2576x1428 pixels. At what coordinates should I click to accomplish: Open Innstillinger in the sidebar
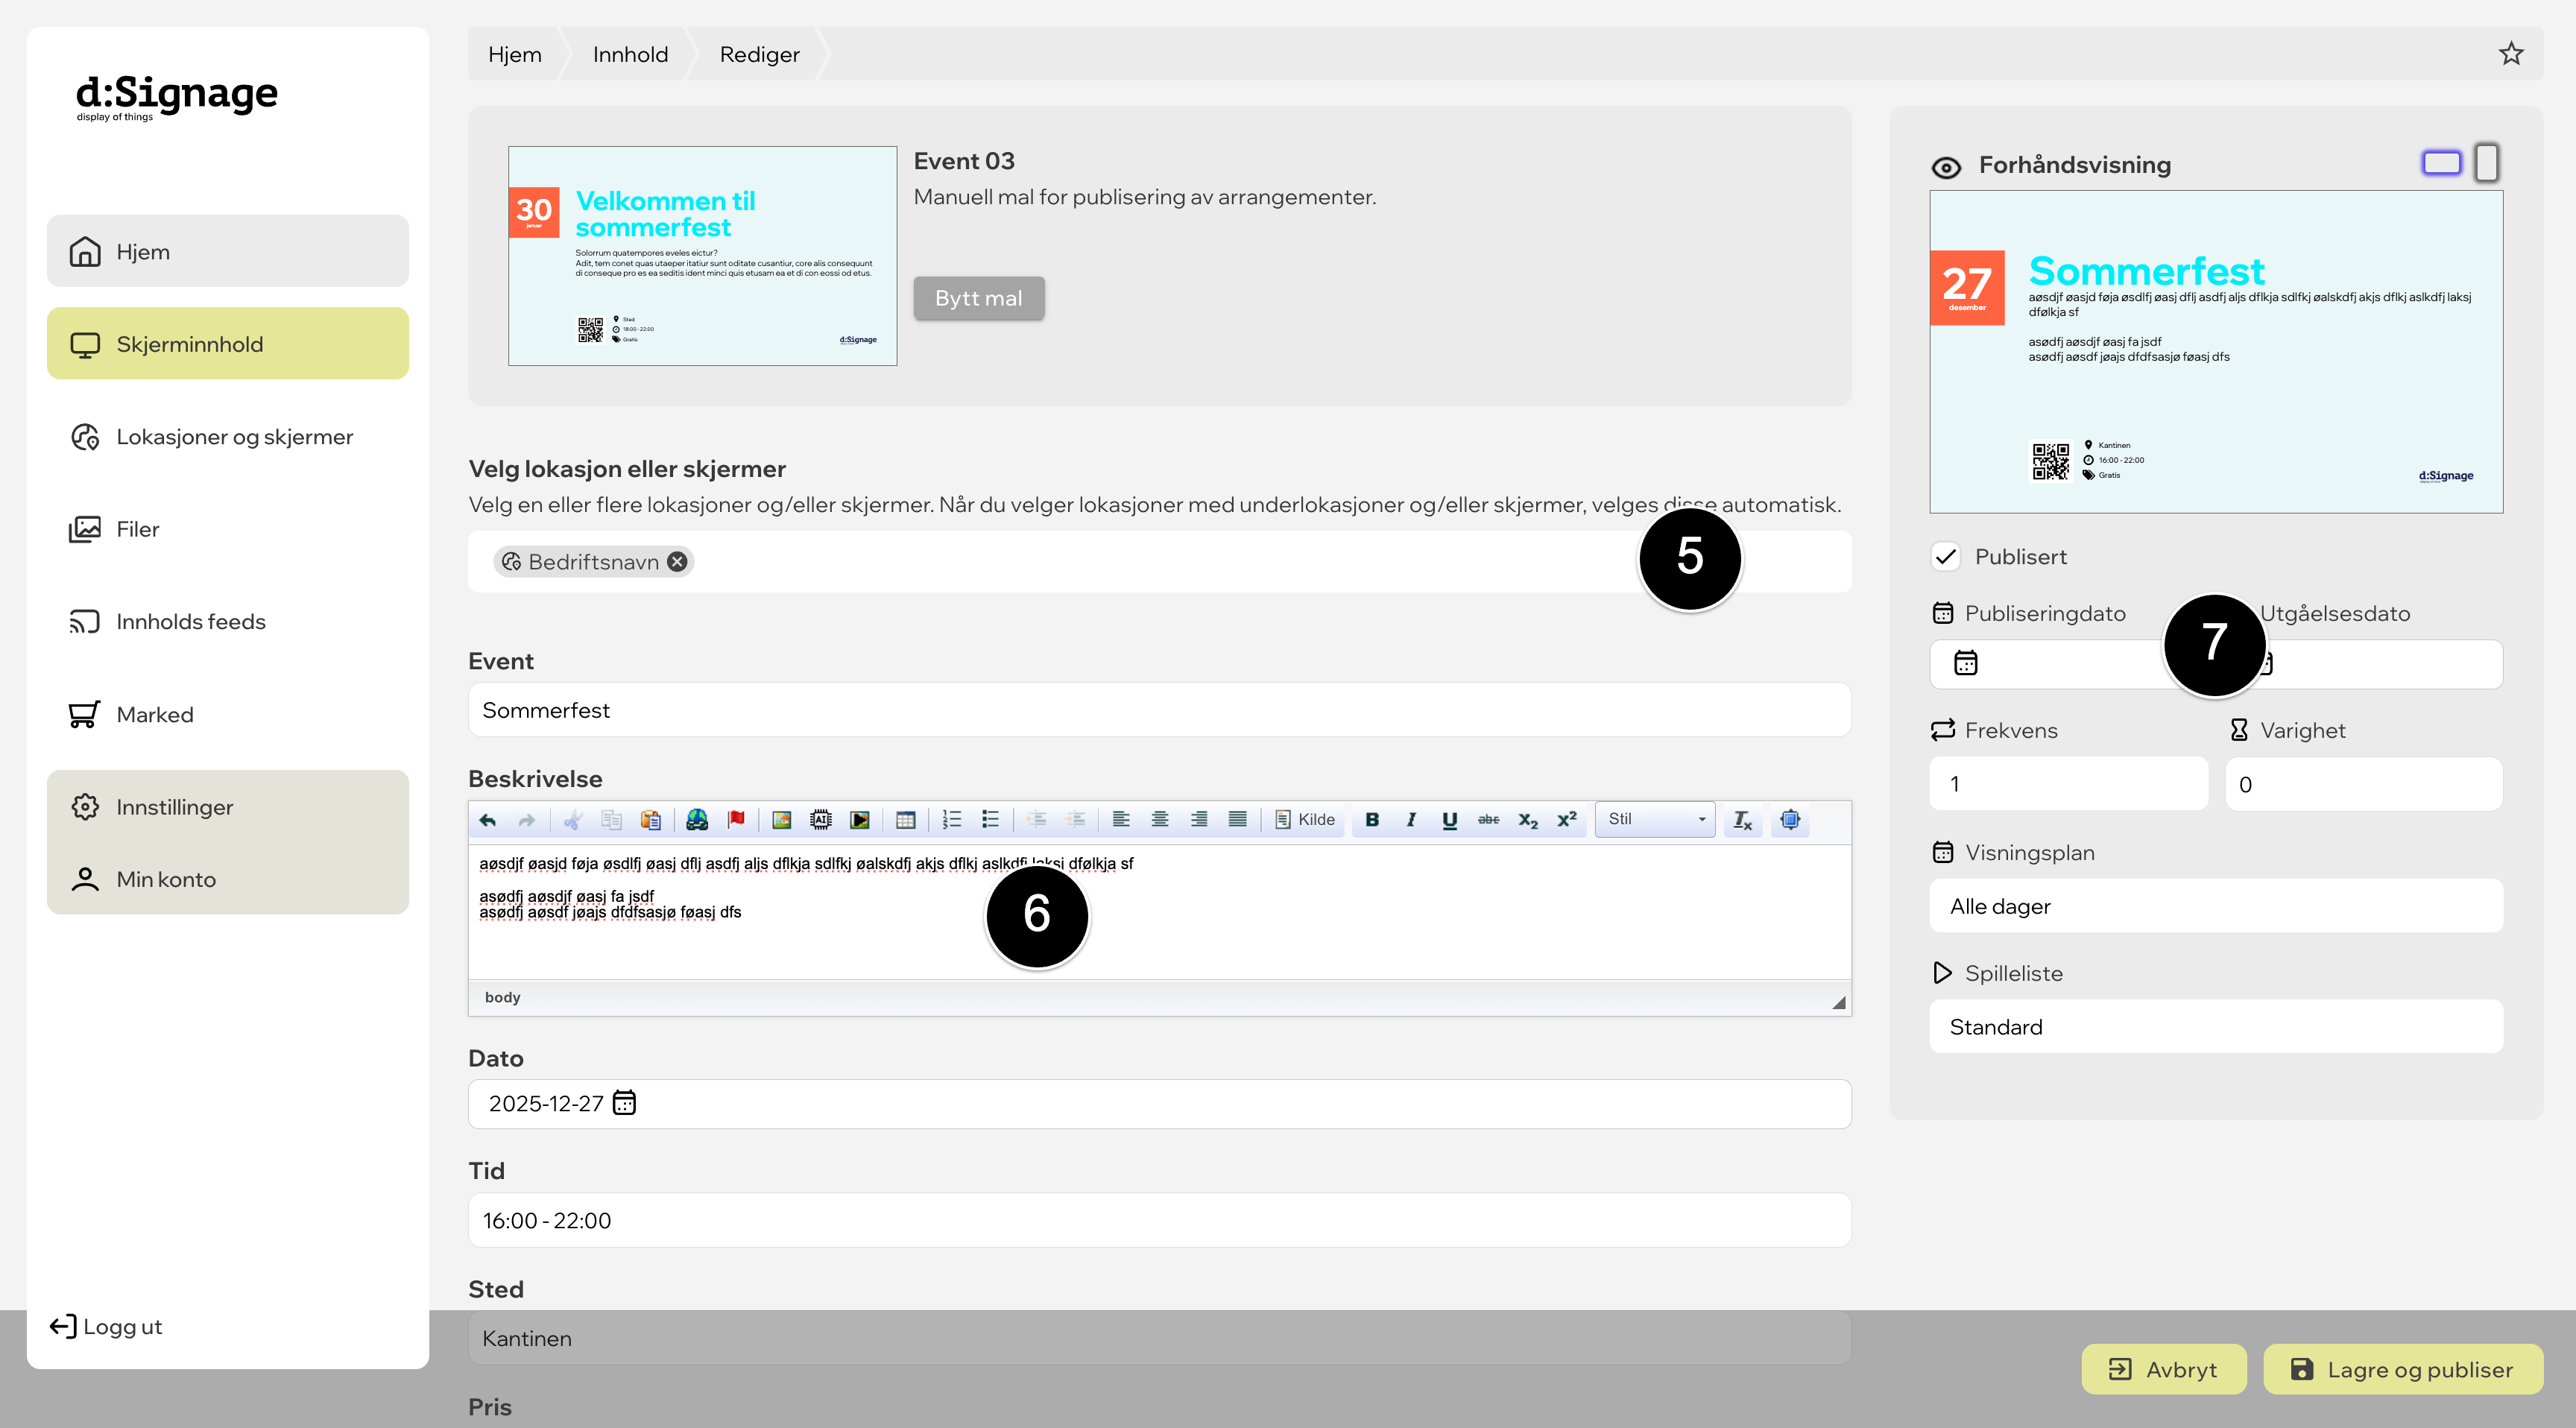coord(228,806)
